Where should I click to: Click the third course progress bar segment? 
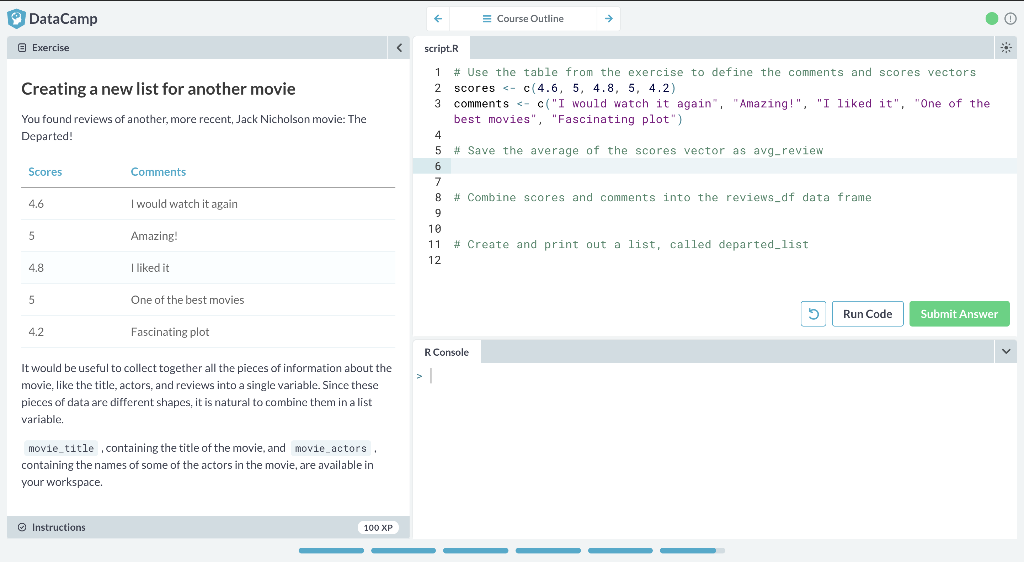click(475, 550)
